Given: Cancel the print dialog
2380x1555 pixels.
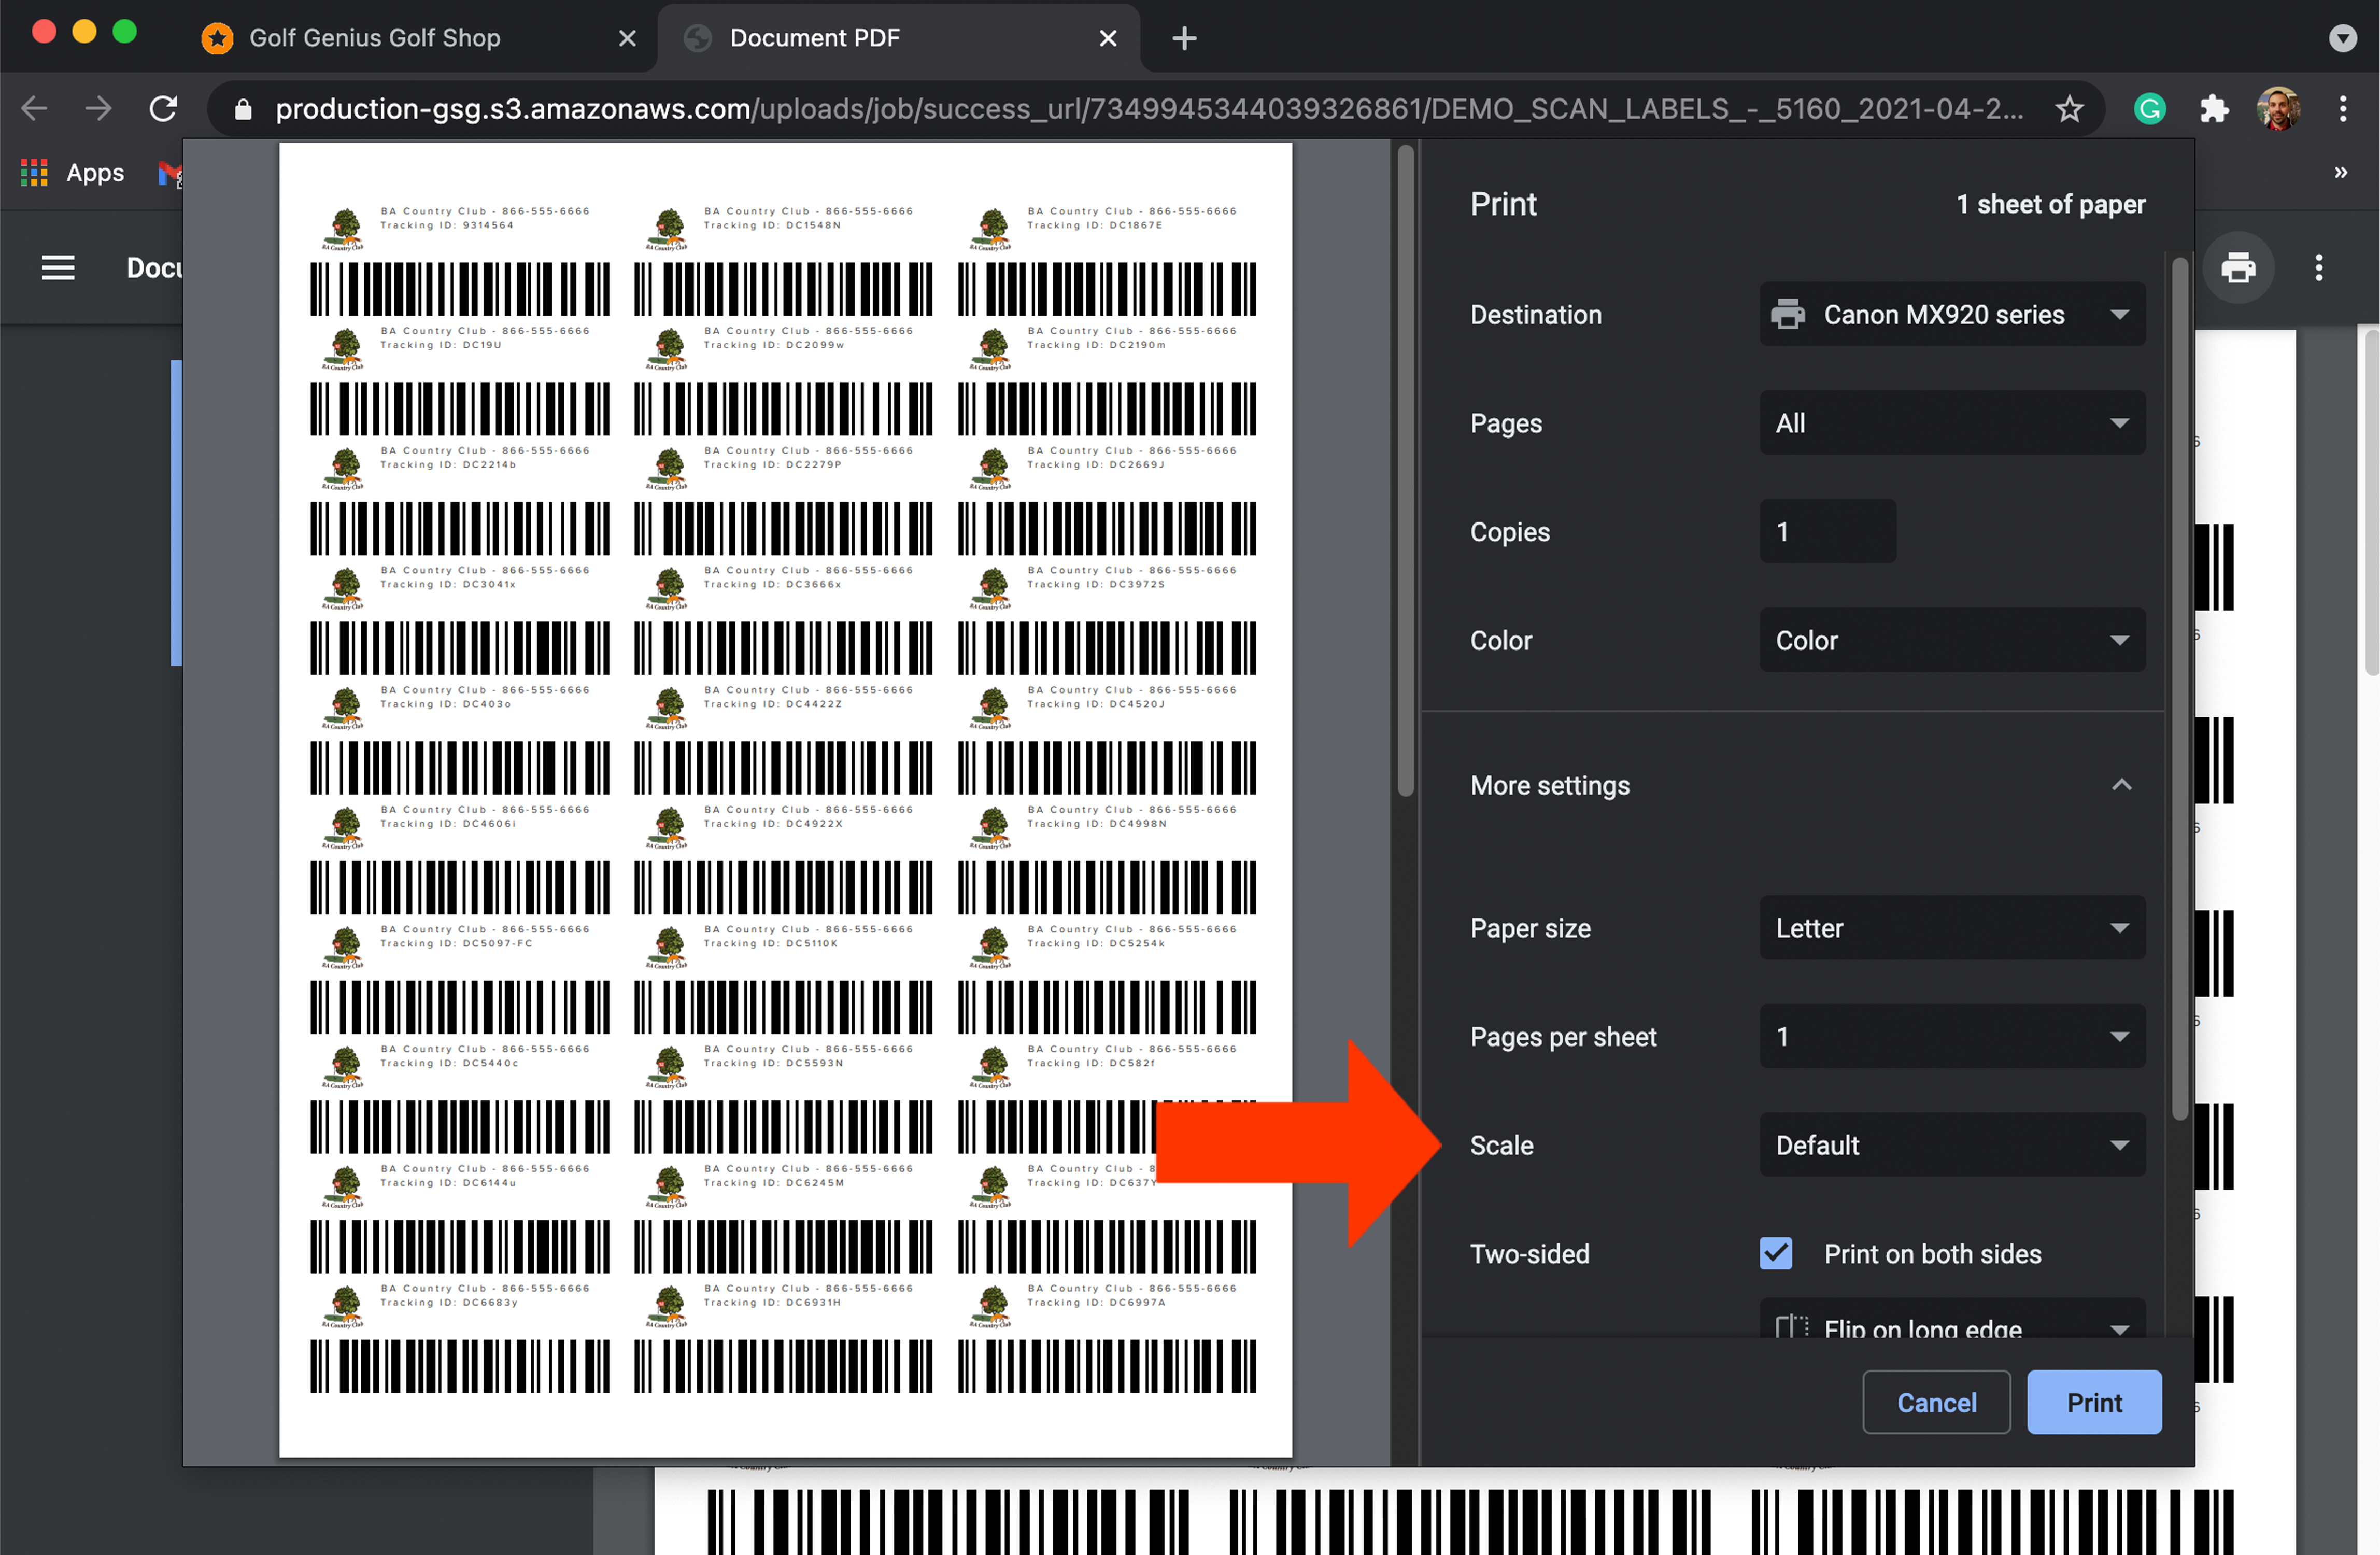Looking at the screenshot, I should click(x=1936, y=1402).
